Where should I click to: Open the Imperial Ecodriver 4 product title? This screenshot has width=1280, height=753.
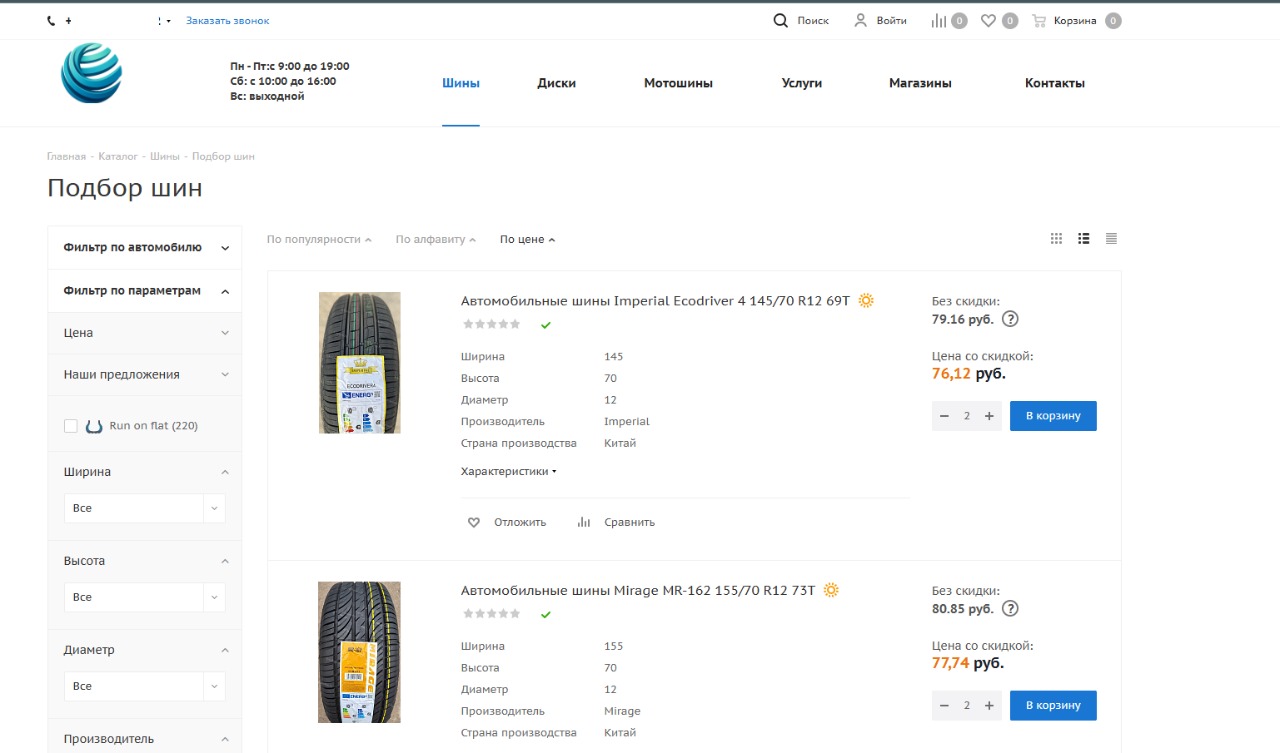point(655,301)
